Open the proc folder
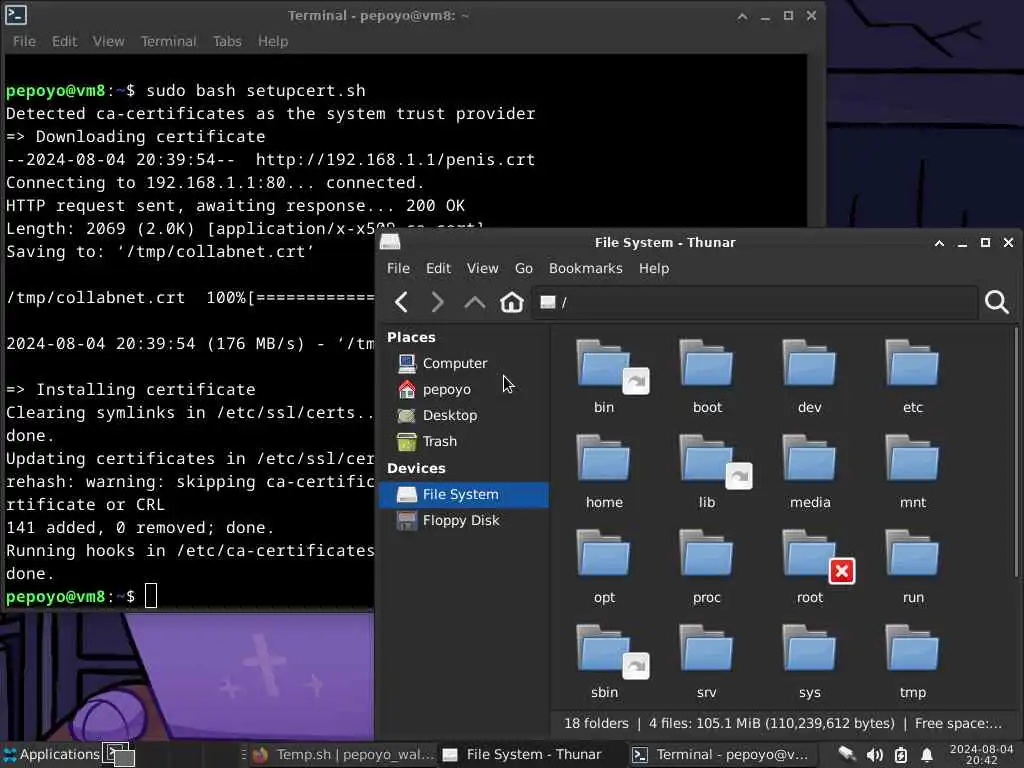Screen dimensions: 1024x768 (707, 566)
